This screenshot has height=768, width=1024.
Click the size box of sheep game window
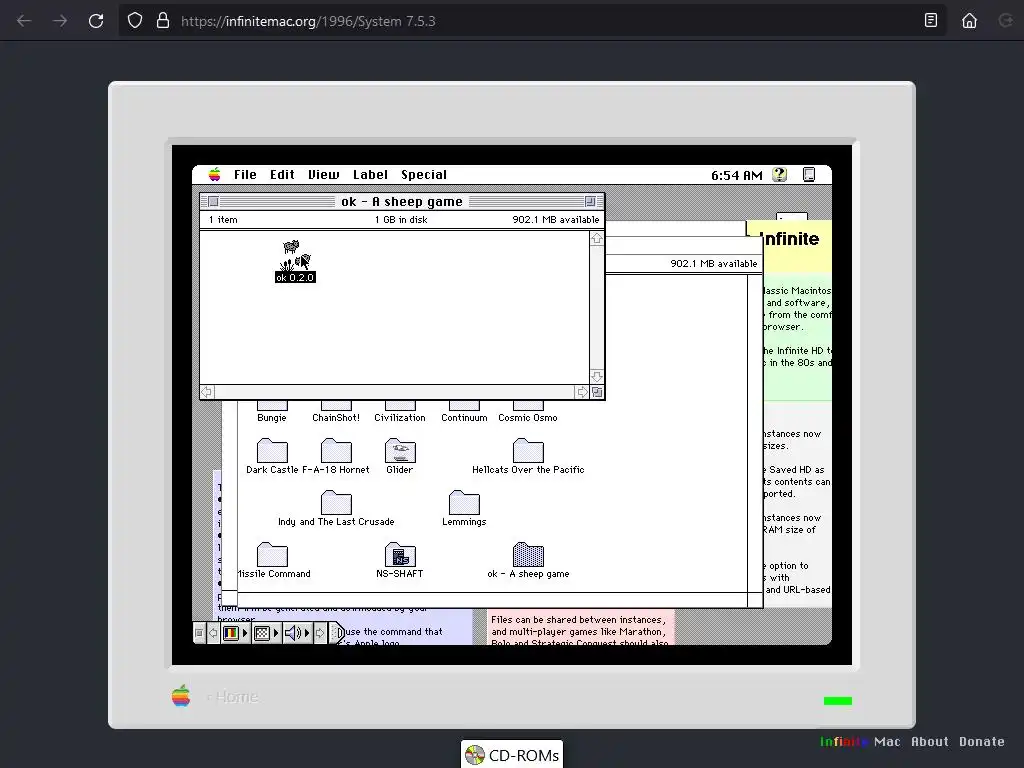(x=597, y=392)
